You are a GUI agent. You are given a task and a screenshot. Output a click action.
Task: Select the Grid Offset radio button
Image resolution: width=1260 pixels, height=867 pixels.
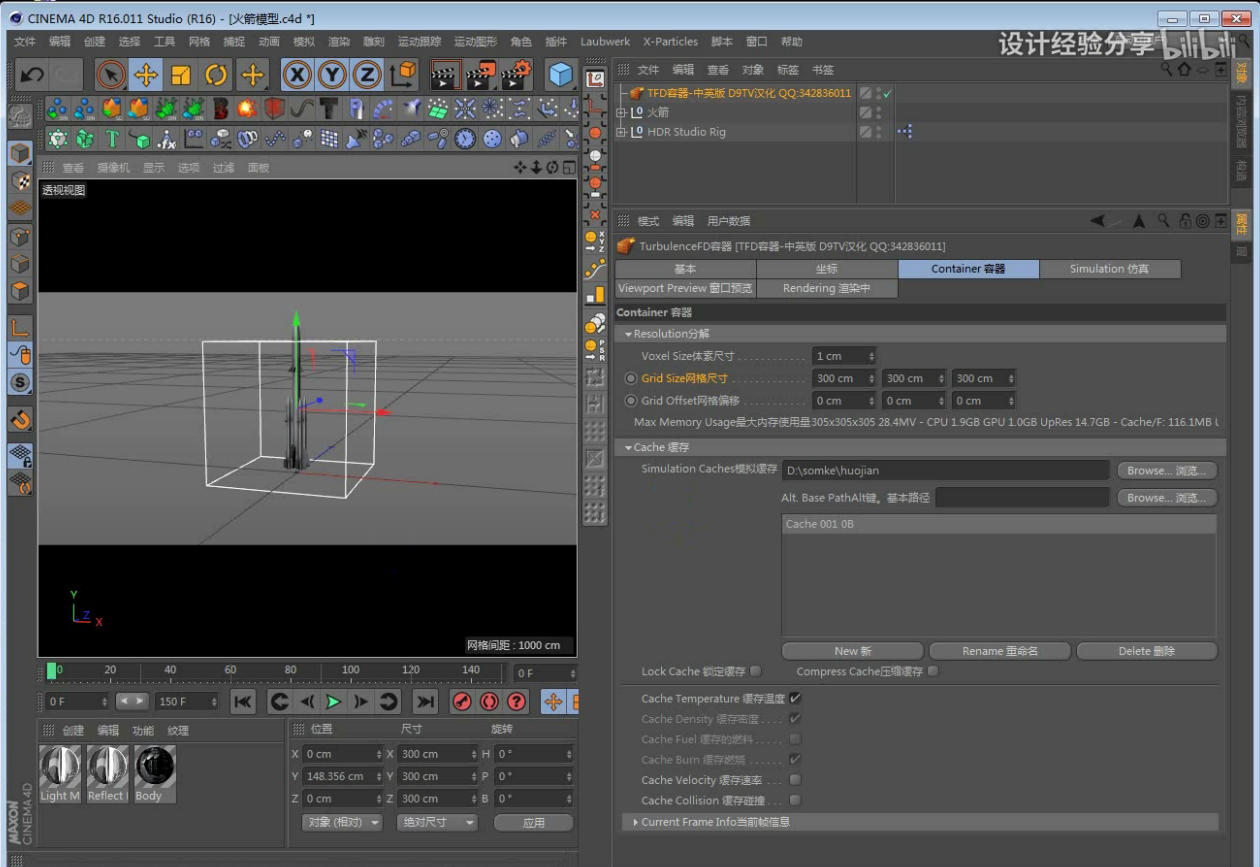(630, 401)
